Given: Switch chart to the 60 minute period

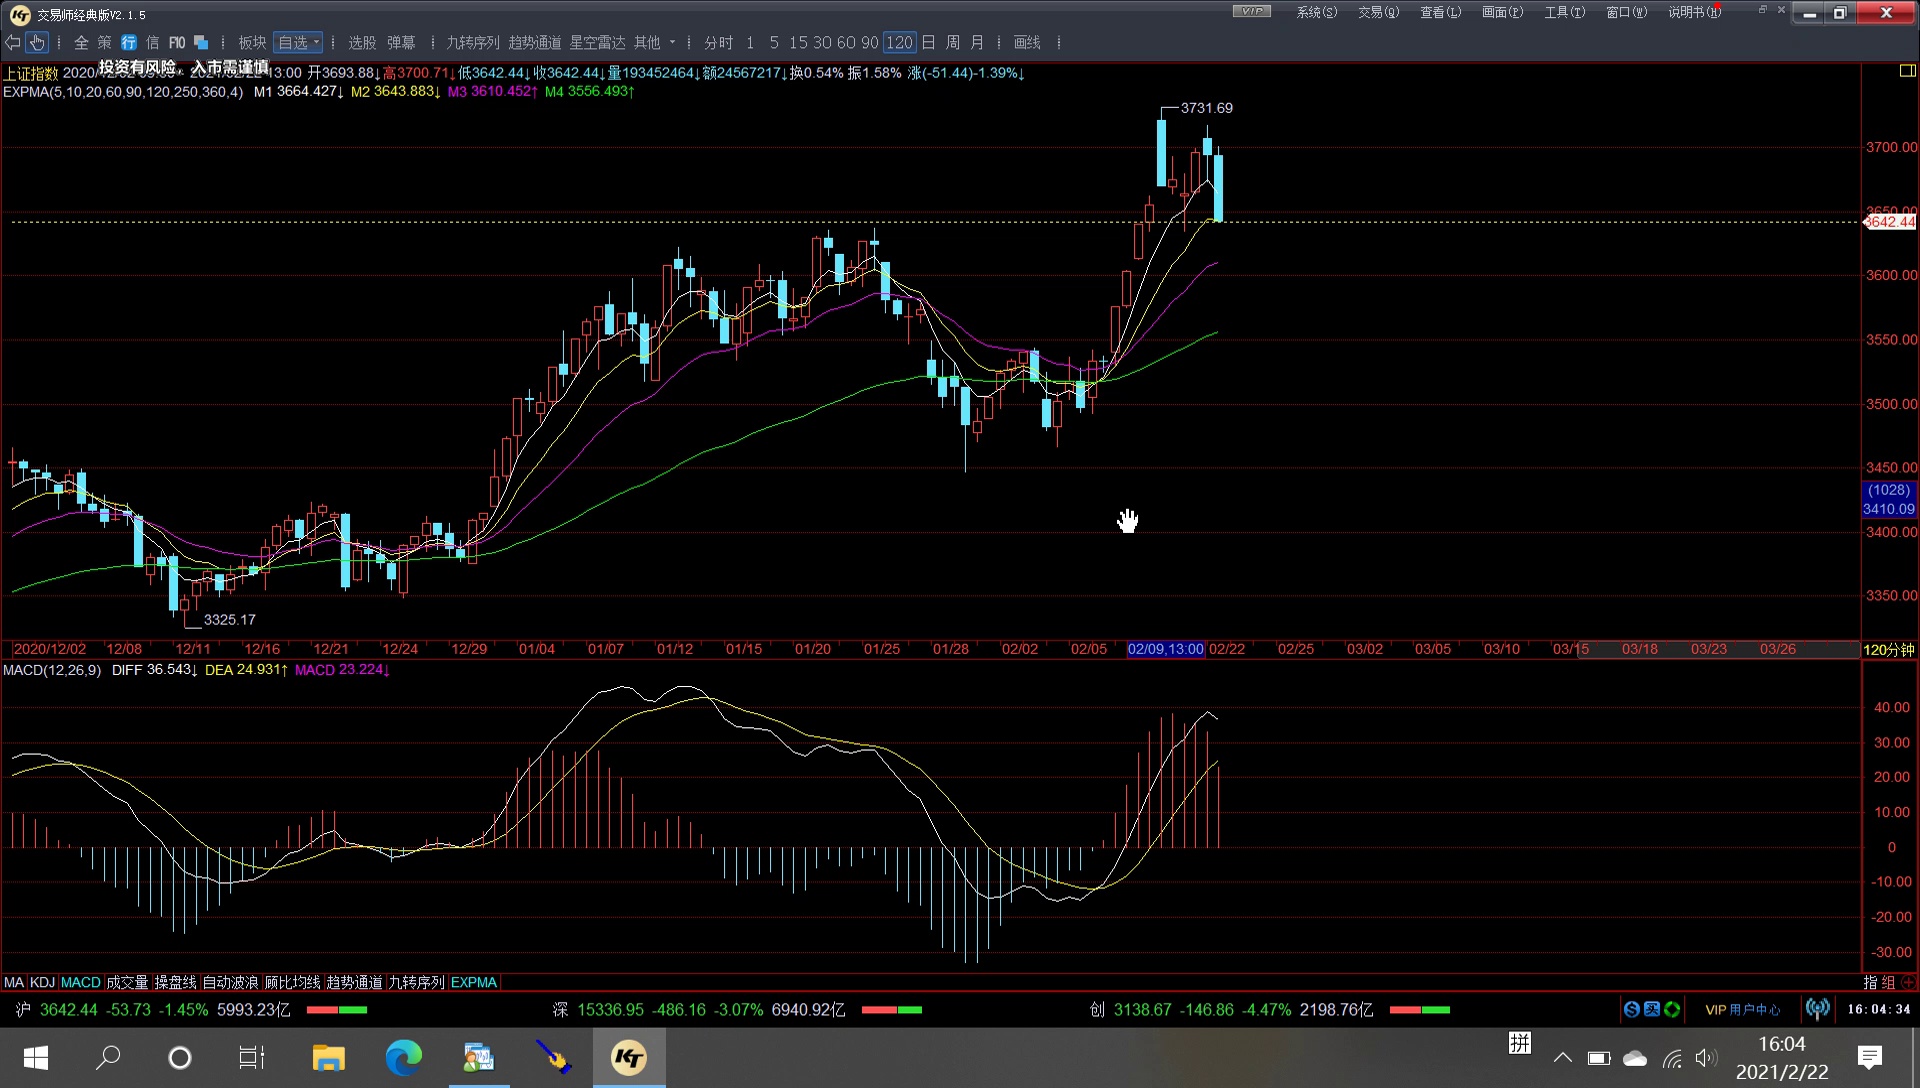Looking at the screenshot, I should (845, 42).
